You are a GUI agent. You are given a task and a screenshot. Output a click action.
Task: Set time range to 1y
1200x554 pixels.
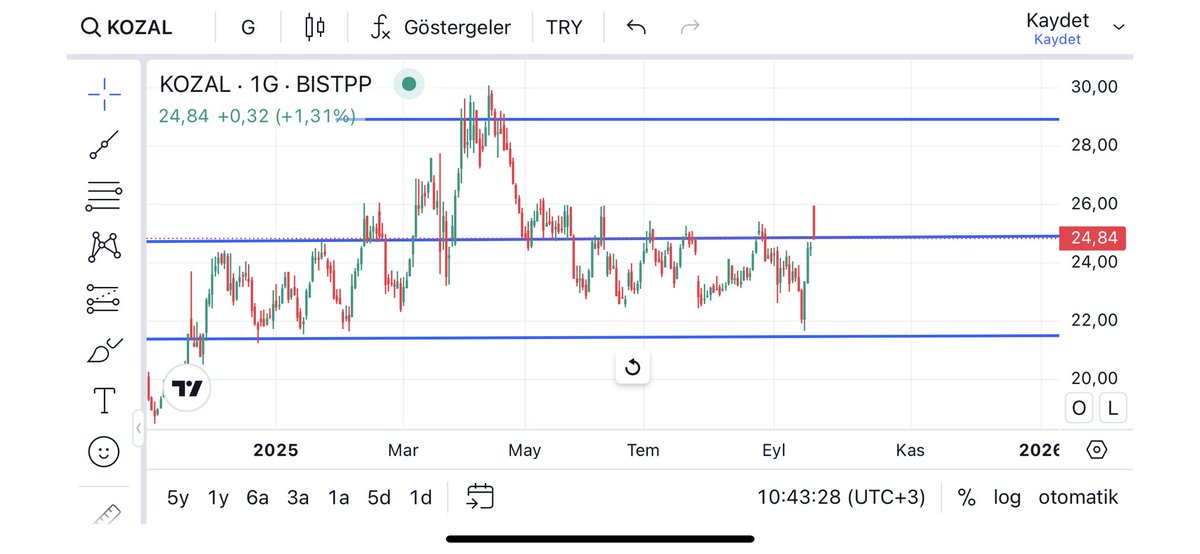point(217,497)
